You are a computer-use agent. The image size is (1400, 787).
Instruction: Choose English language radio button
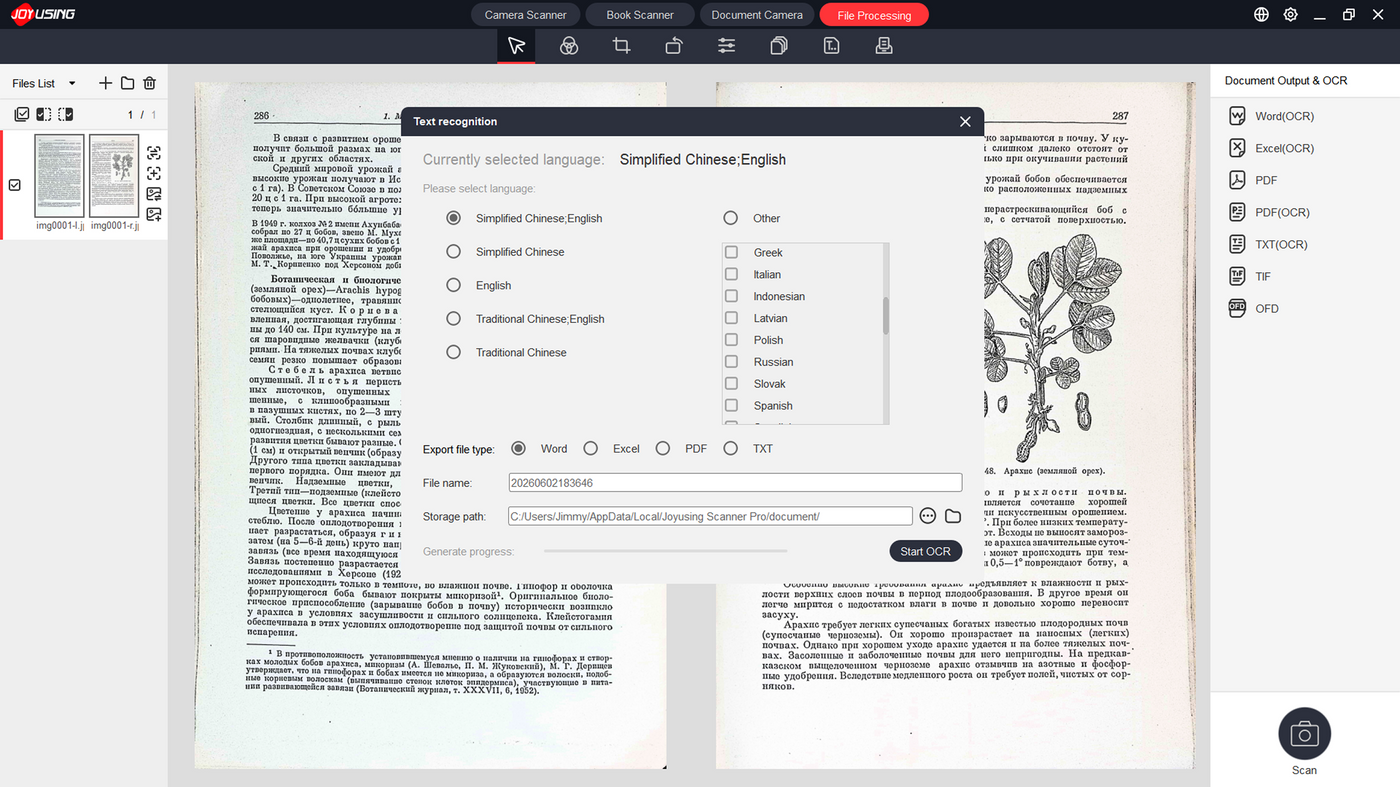click(x=453, y=285)
